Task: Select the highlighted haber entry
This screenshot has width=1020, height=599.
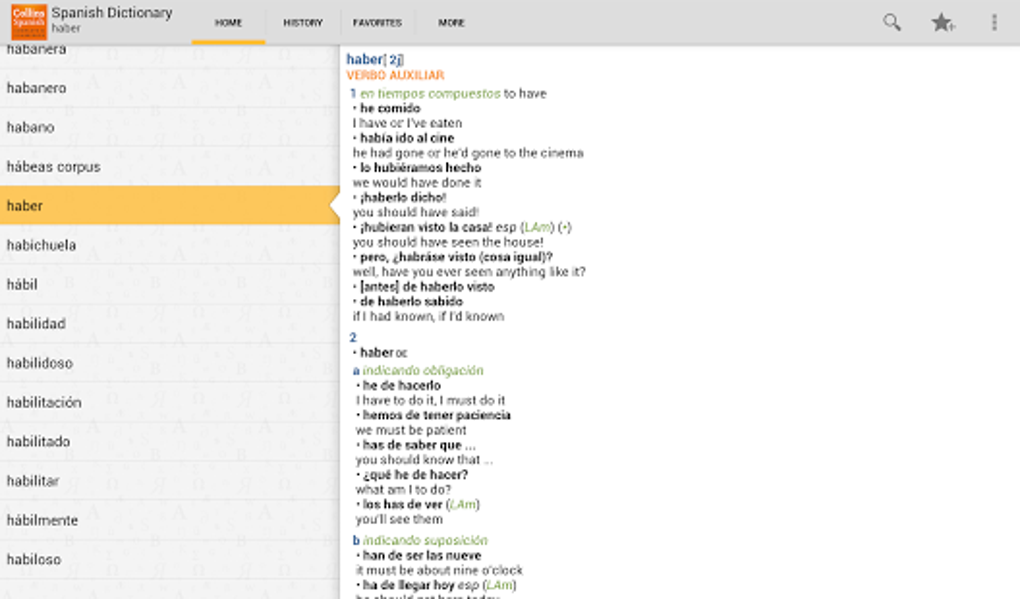Action: 24,206
